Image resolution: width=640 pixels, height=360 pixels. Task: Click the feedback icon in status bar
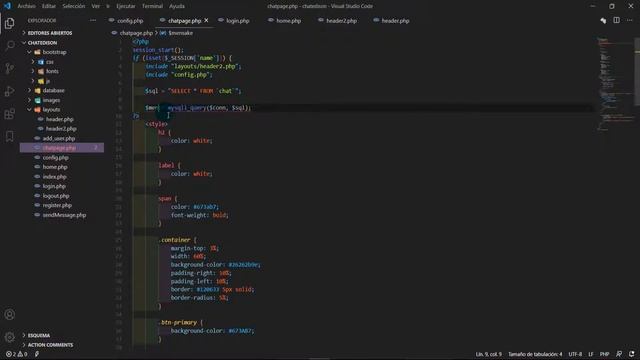click(619, 354)
